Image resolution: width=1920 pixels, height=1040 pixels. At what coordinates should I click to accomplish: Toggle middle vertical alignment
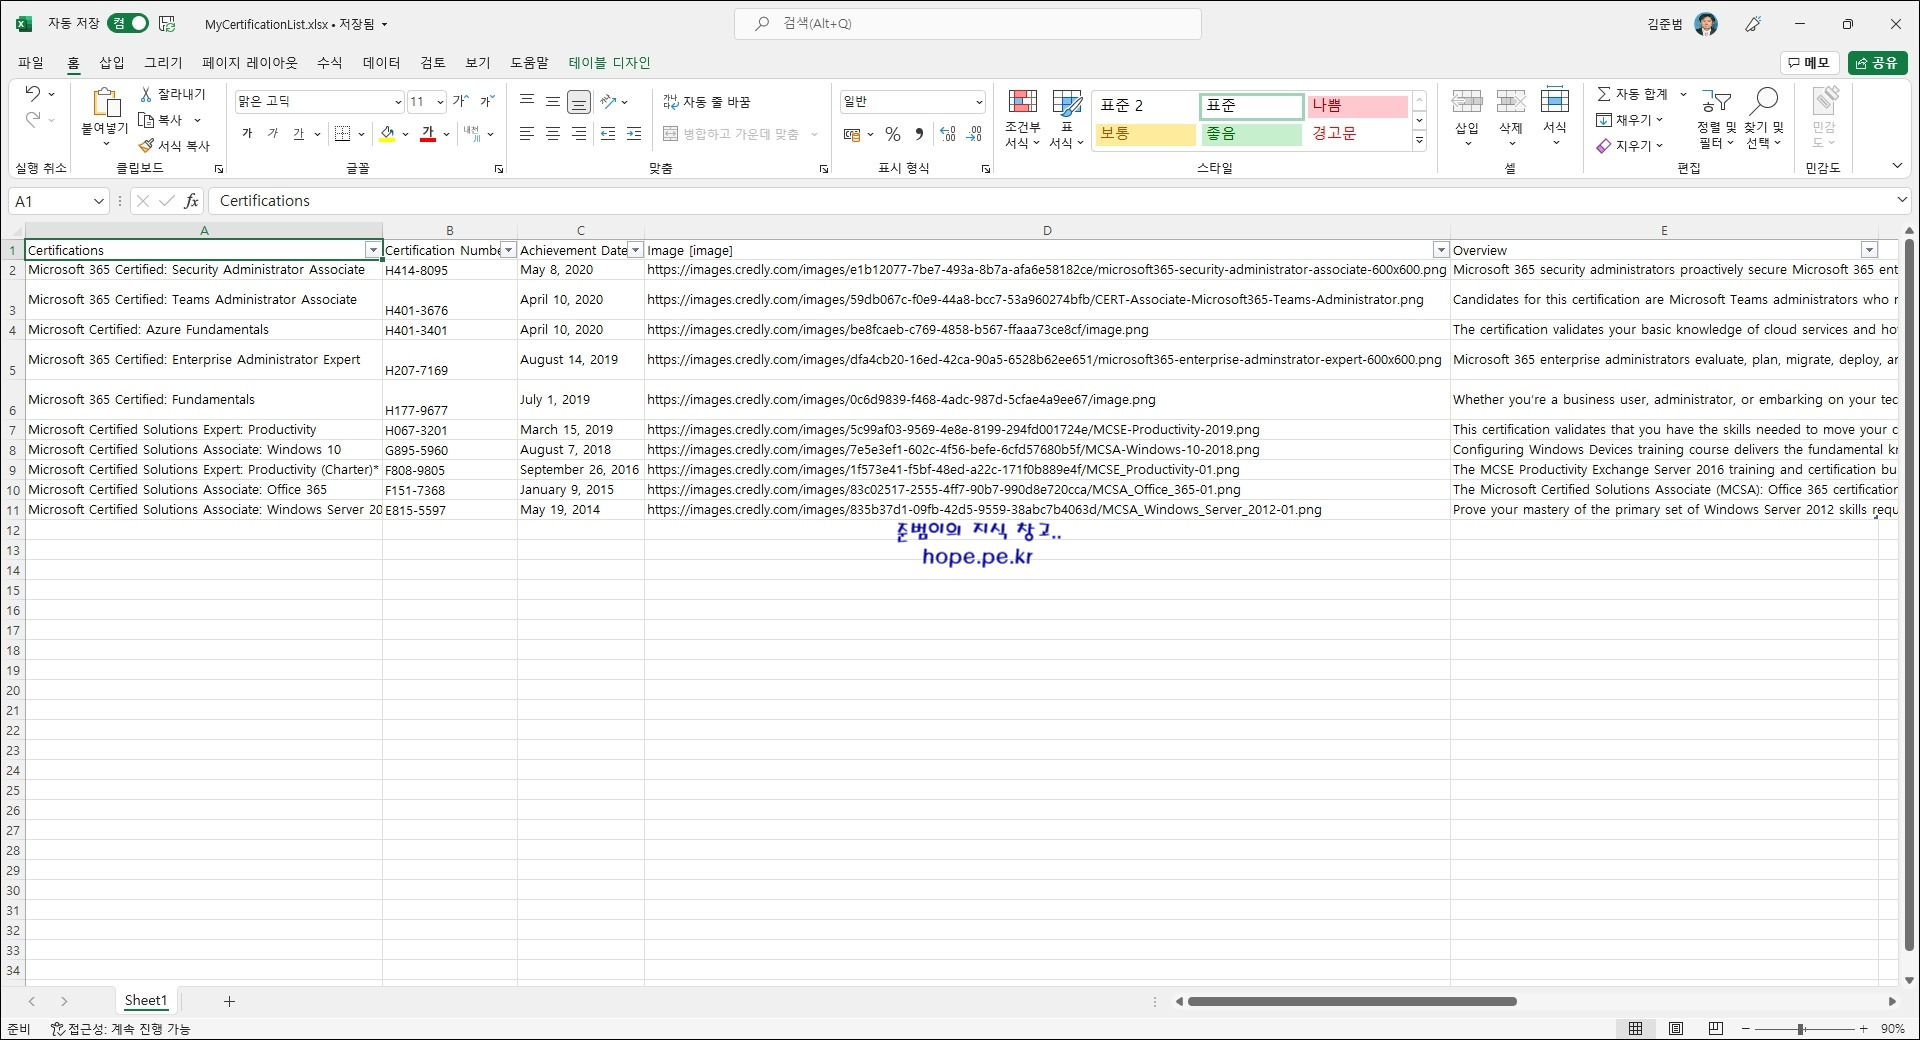pos(553,101)
